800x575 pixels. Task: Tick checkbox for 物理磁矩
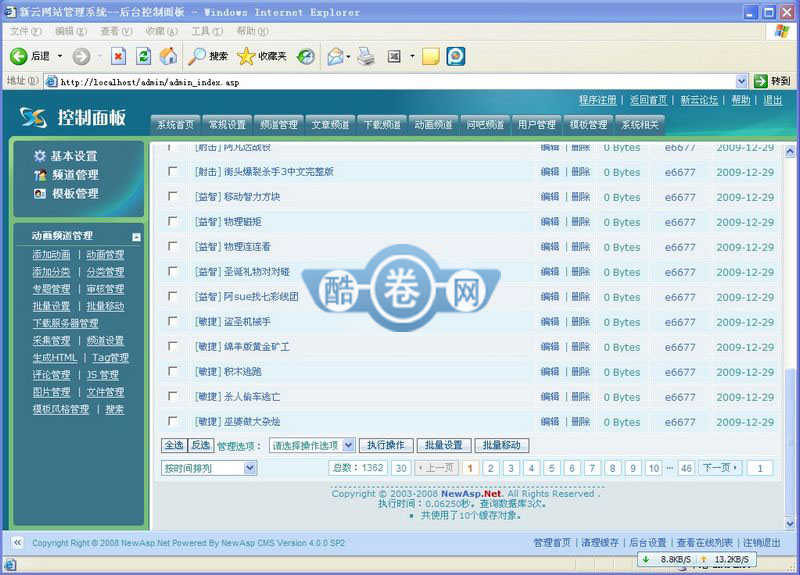coord(173,221)
